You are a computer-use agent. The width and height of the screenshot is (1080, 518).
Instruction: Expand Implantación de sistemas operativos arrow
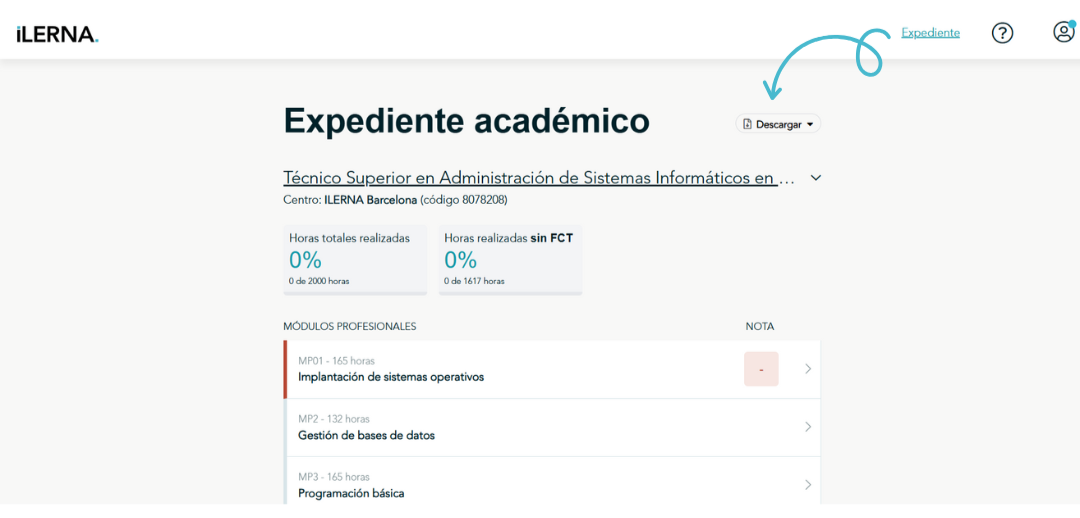coord(808,369)
